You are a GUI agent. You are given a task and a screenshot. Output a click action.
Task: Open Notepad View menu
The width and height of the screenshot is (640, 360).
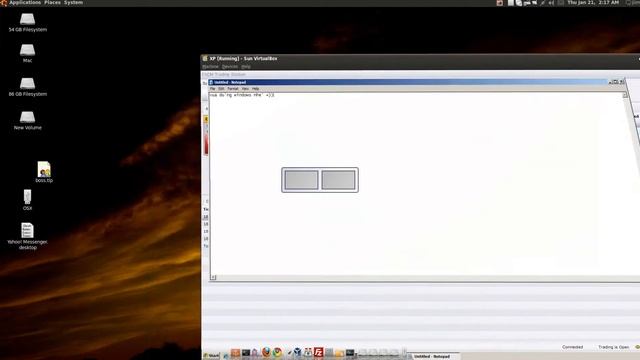[x=245, y=89]
